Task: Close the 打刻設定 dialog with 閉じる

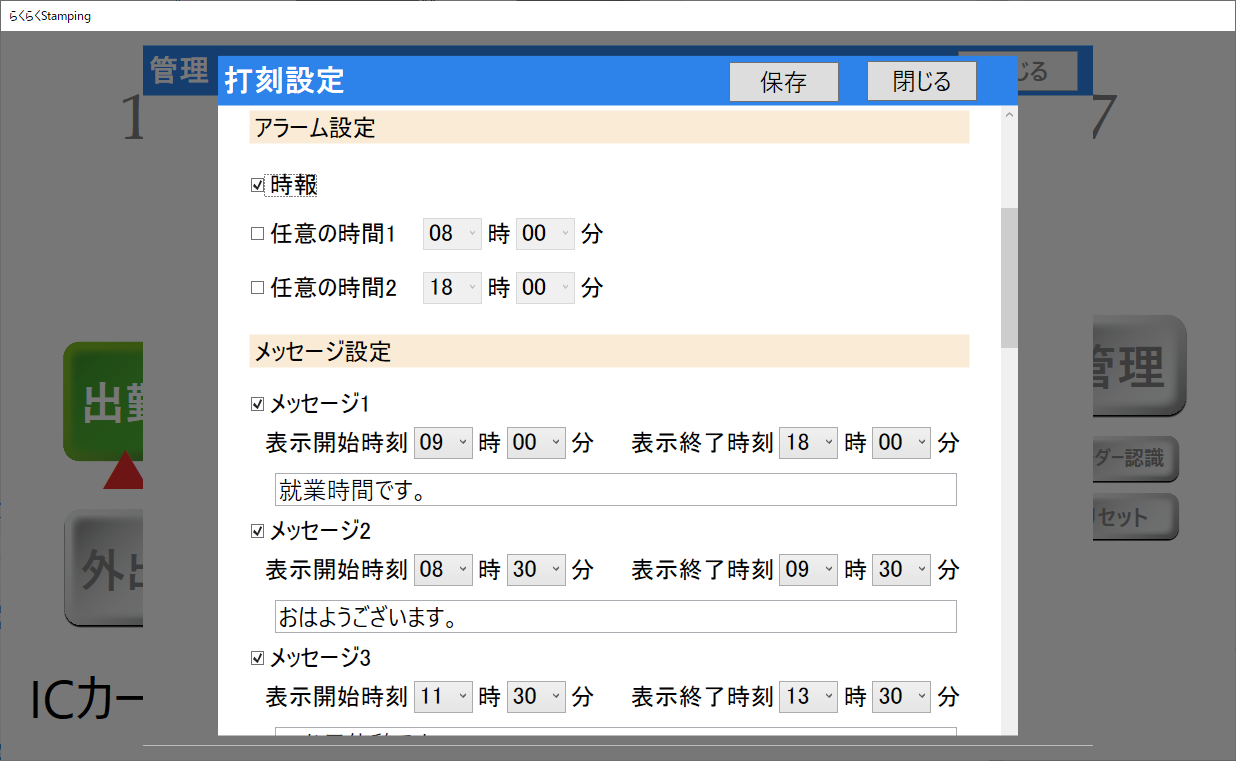Action: [921, 81]
